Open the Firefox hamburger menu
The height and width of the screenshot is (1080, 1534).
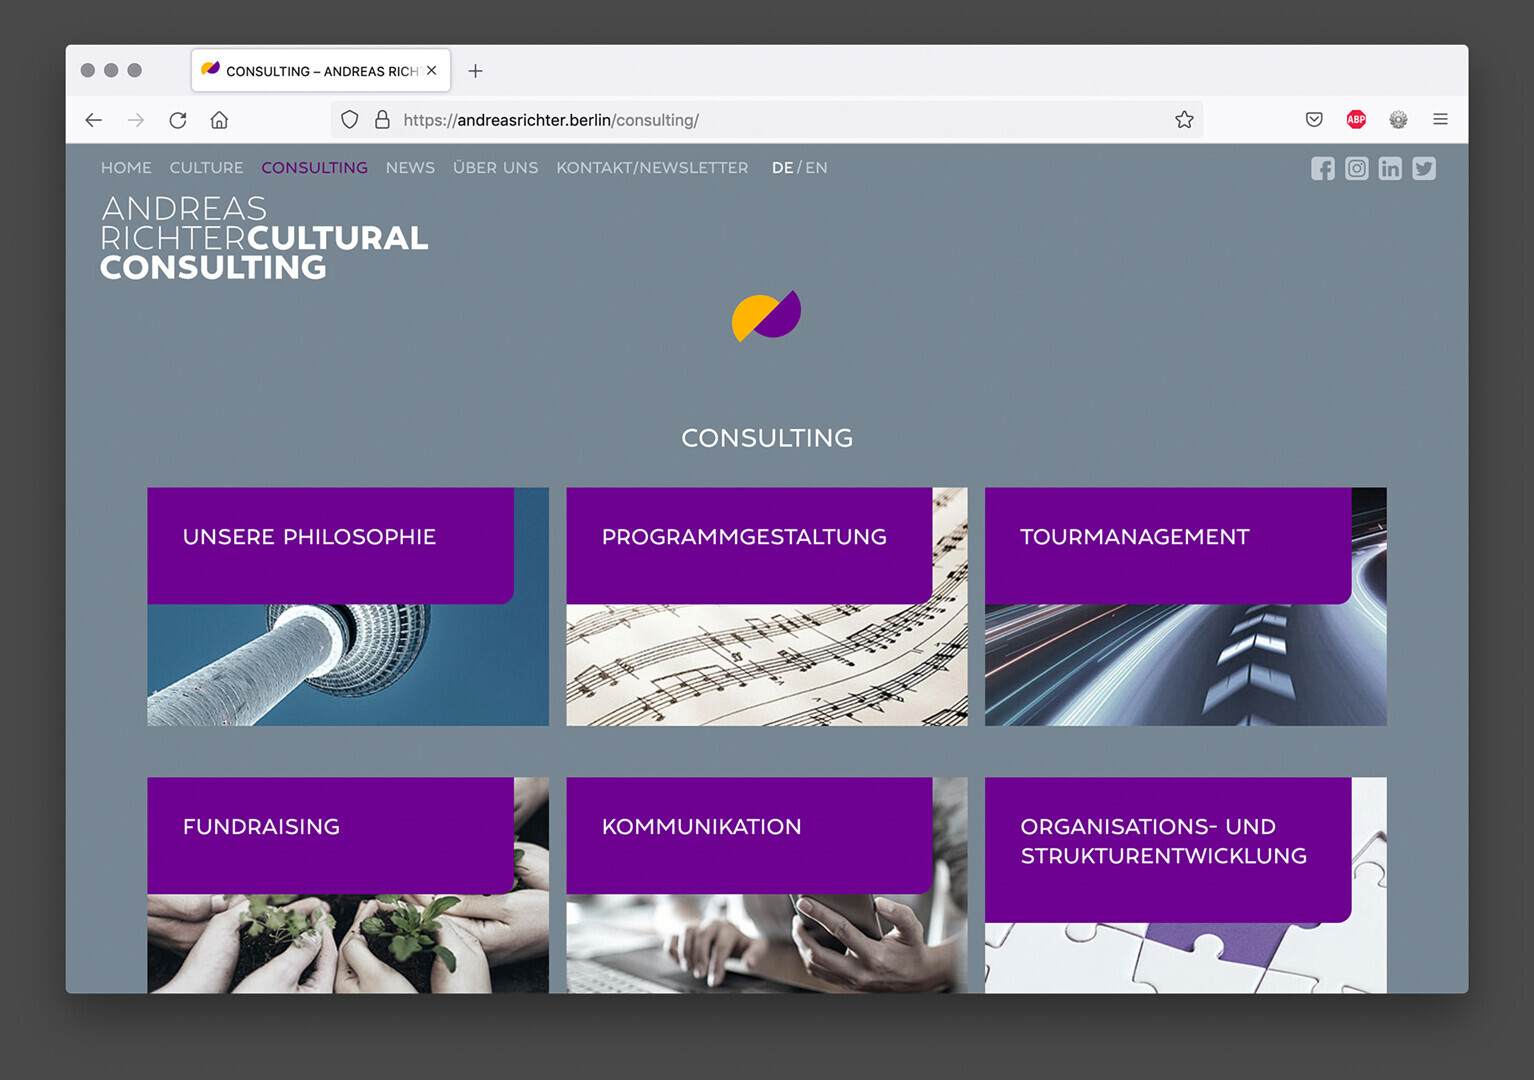pos(1440,120)
